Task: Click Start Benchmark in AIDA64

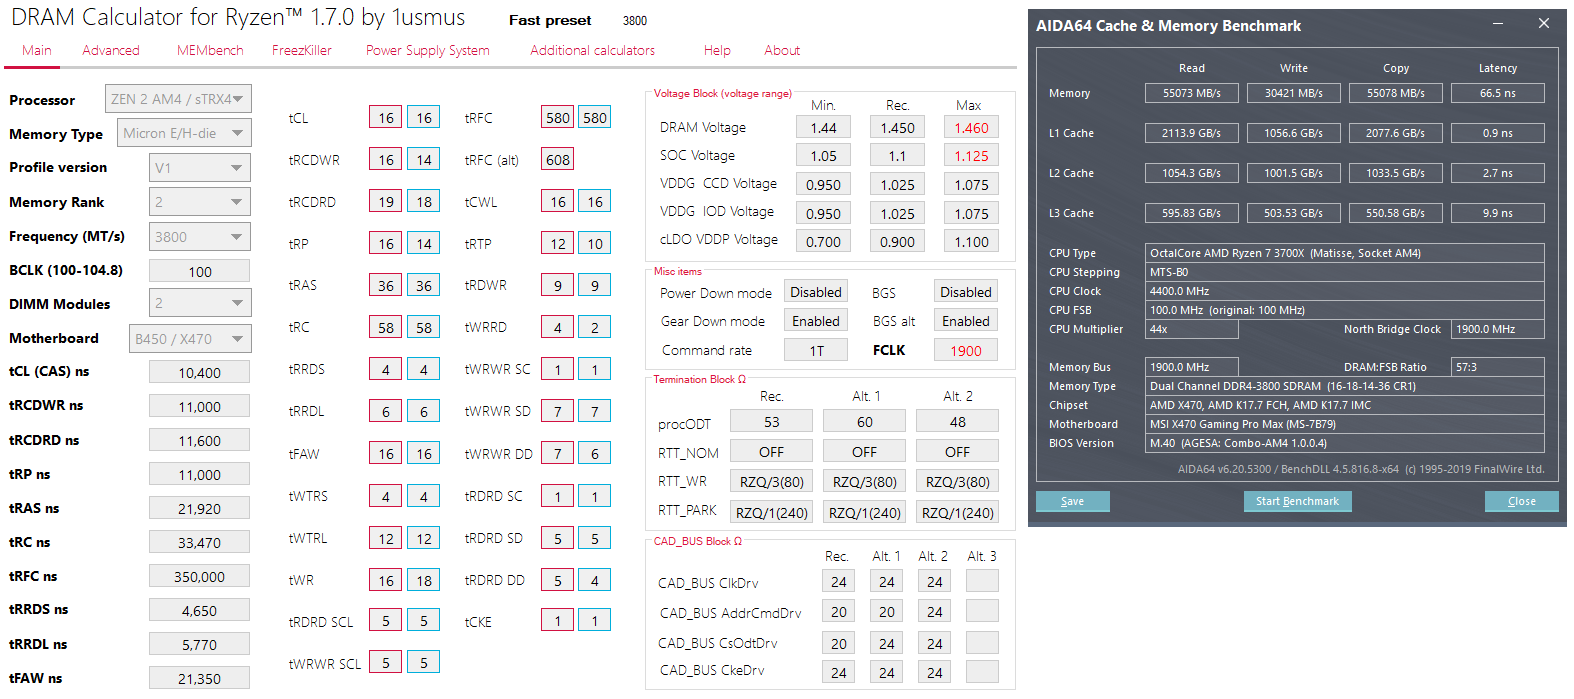Action: [x=1297, y=501]
